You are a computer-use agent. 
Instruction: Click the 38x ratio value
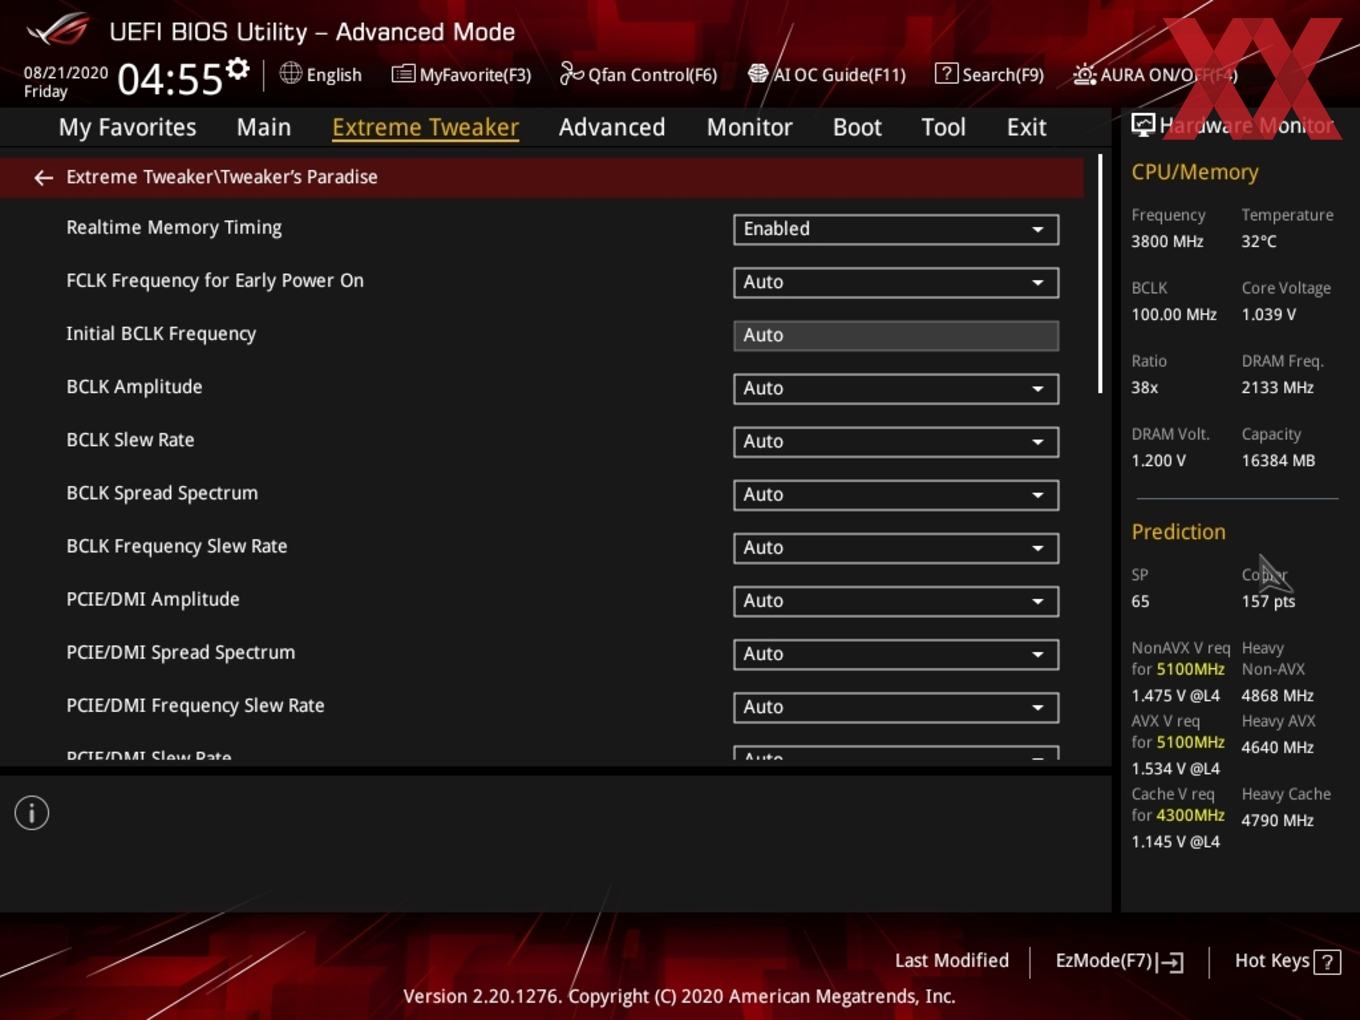pos(1144,387)
